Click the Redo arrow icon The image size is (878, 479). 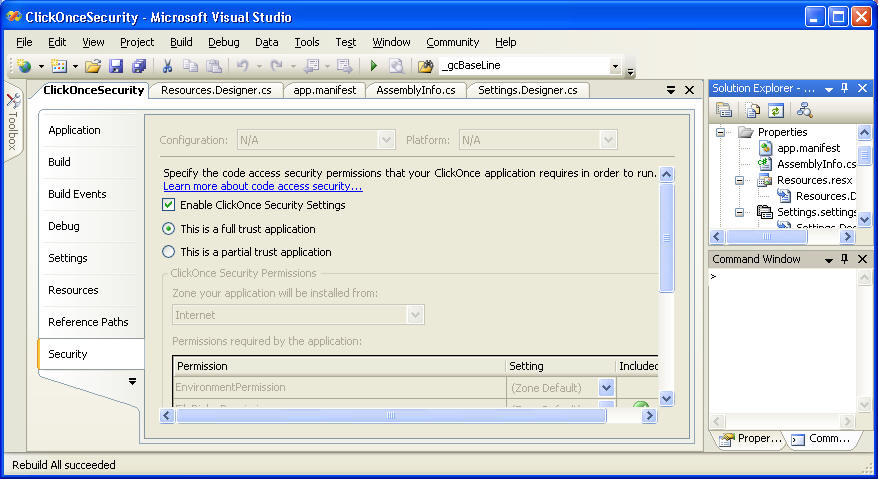coord(276,66)
